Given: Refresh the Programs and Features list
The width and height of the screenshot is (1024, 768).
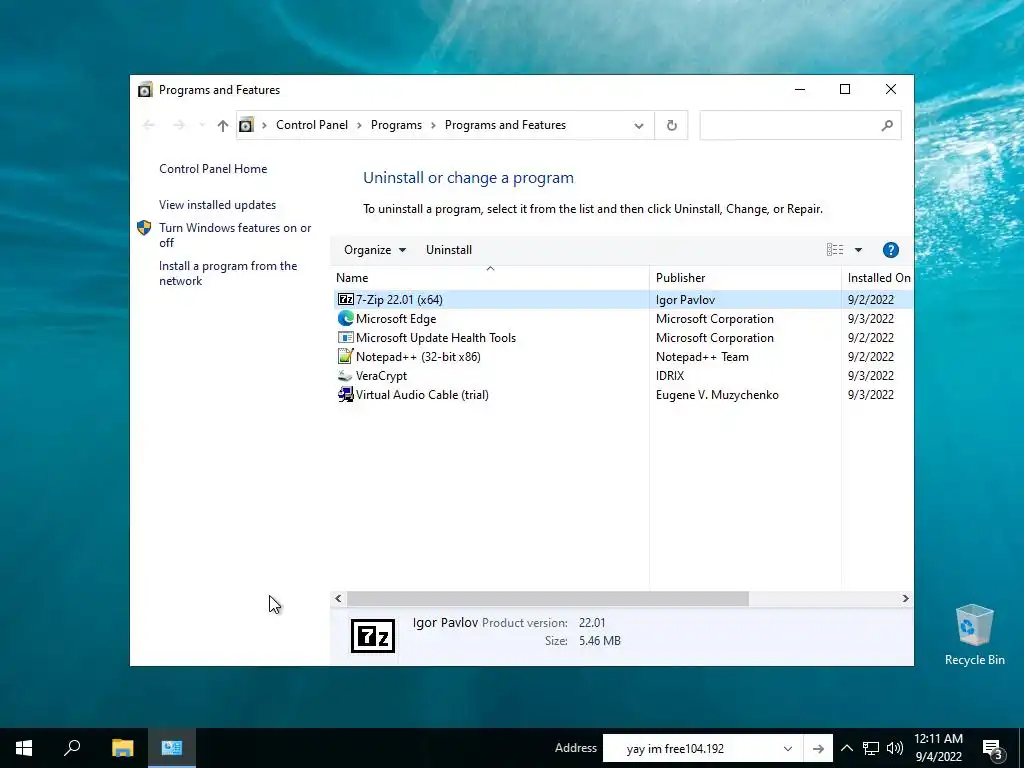Looking at the screenshot, I should point(671,125).
